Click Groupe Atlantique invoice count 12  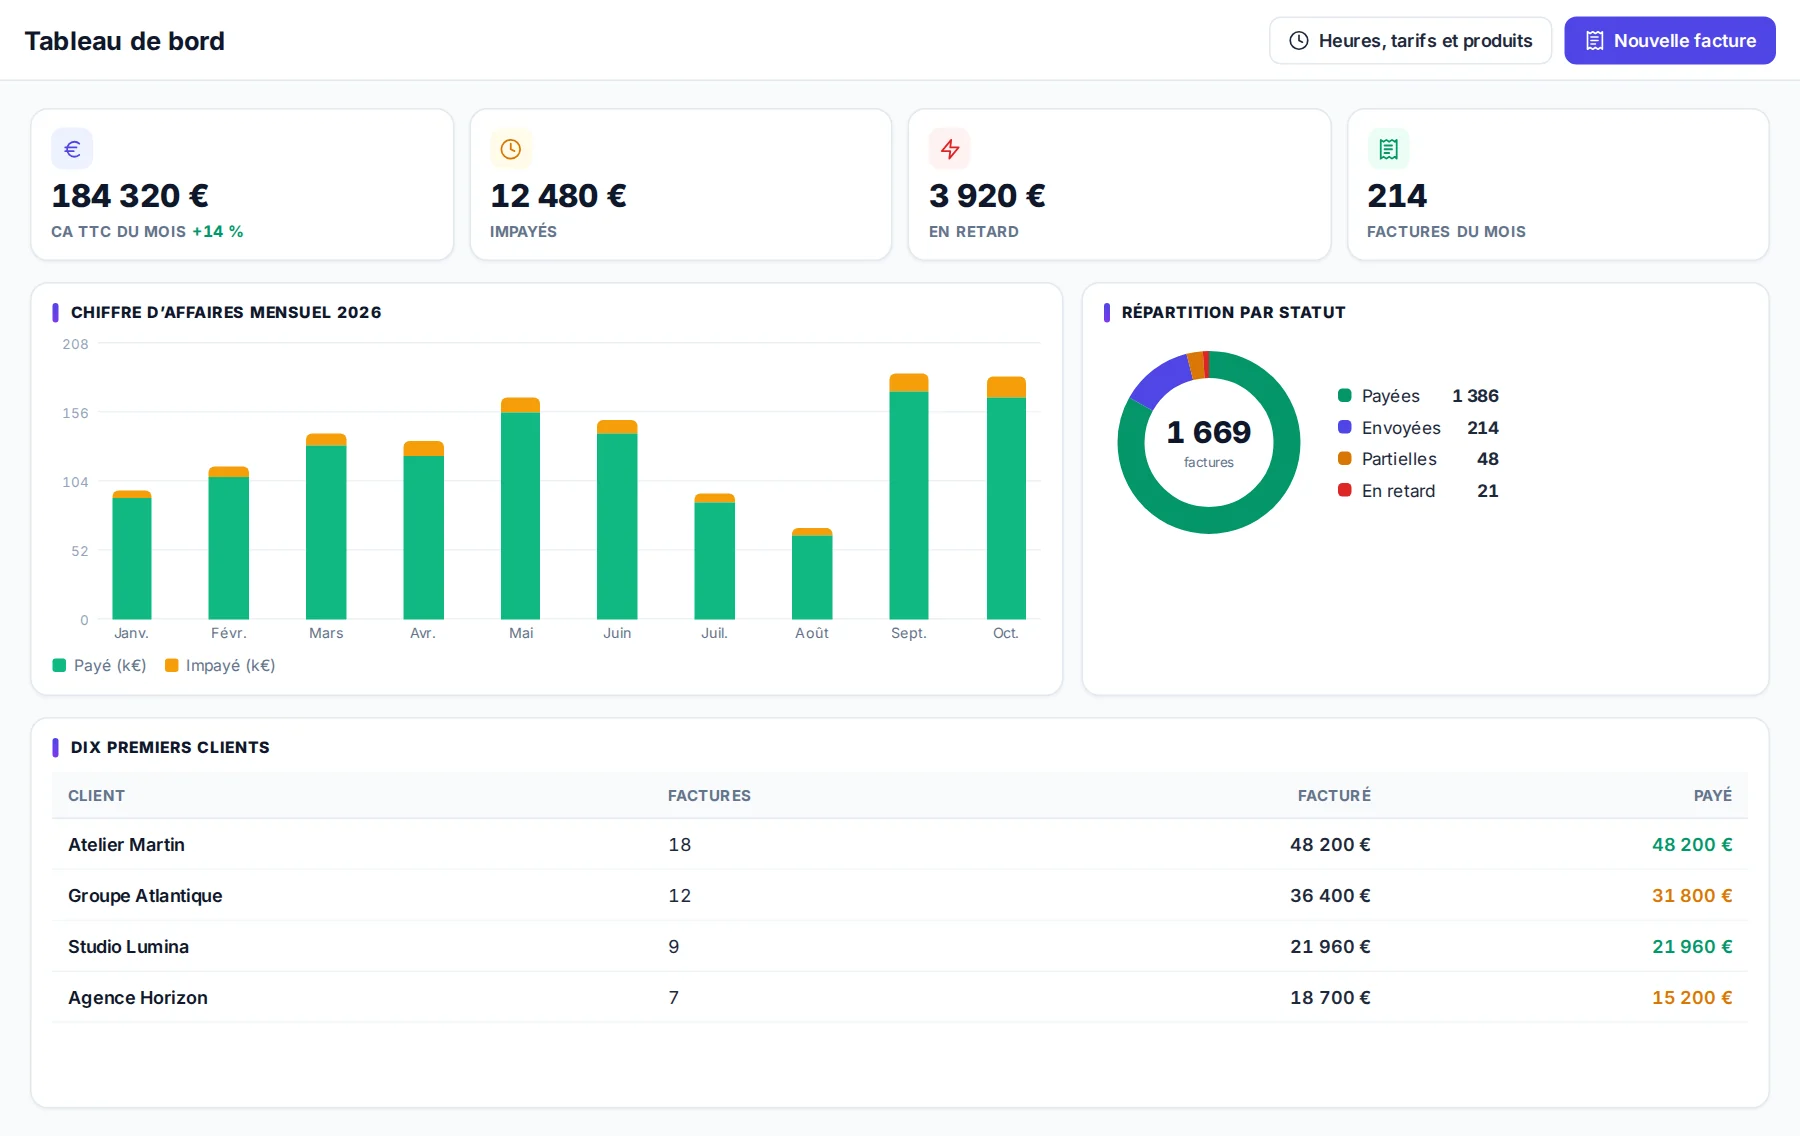[x=680, y=896]
